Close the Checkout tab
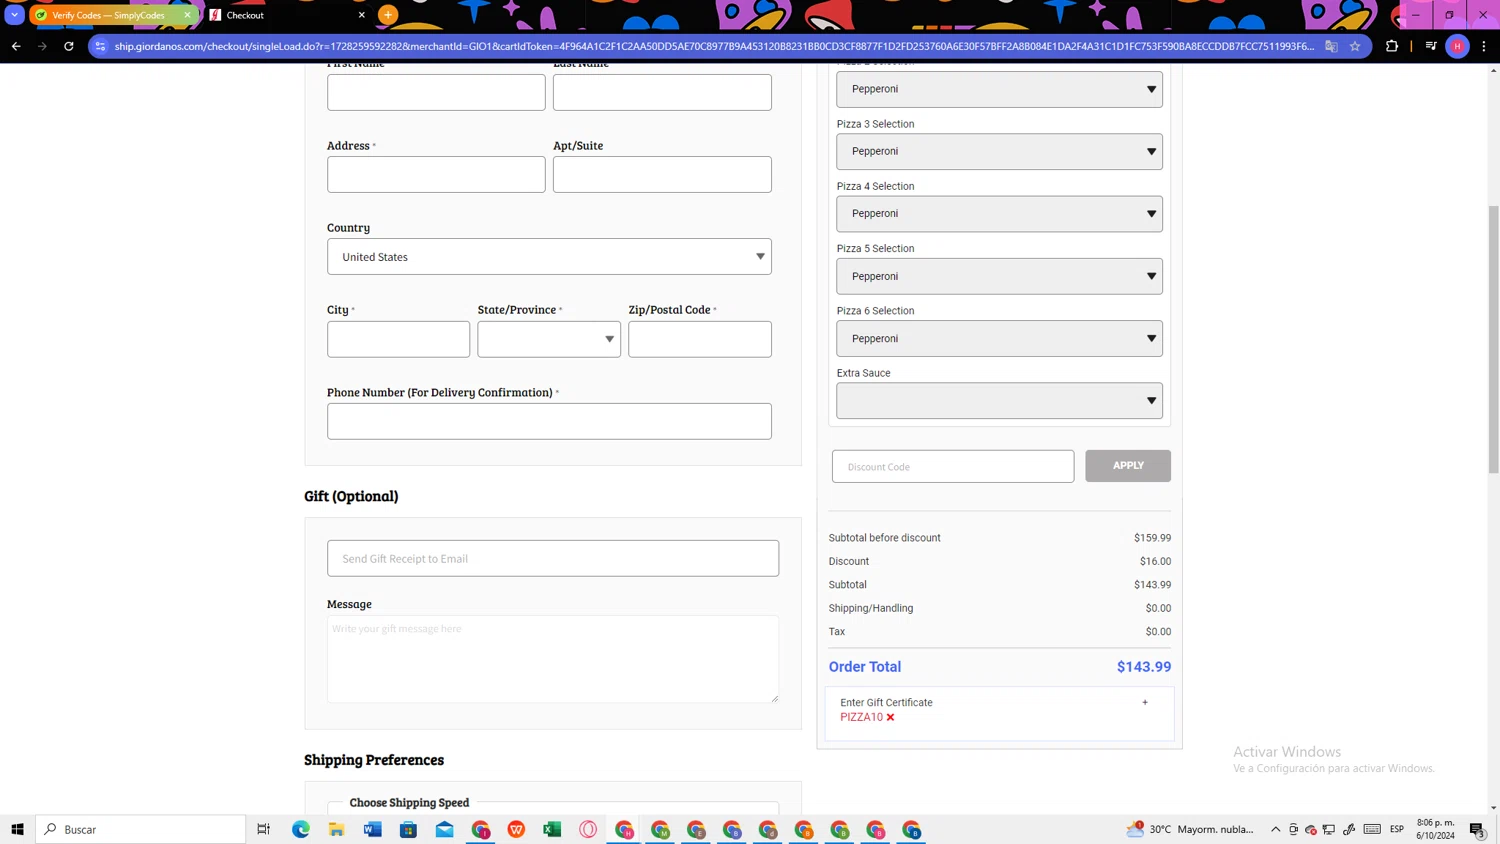 tap(362, 15)
